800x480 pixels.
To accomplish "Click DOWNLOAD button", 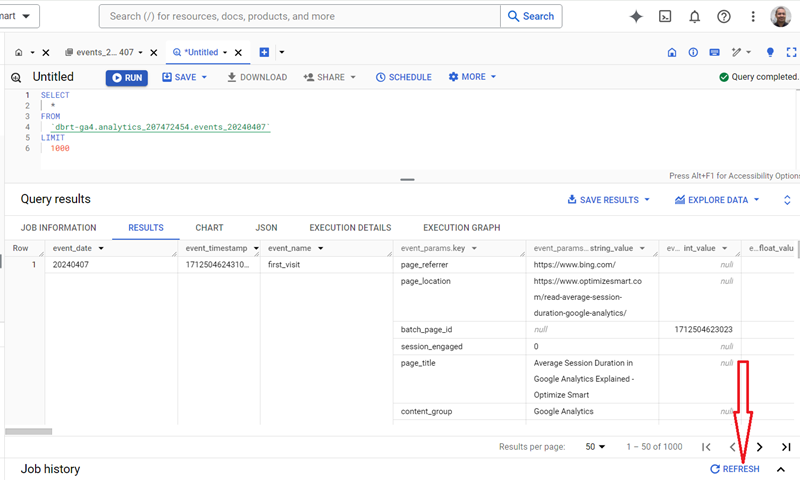I will (257, 77).
